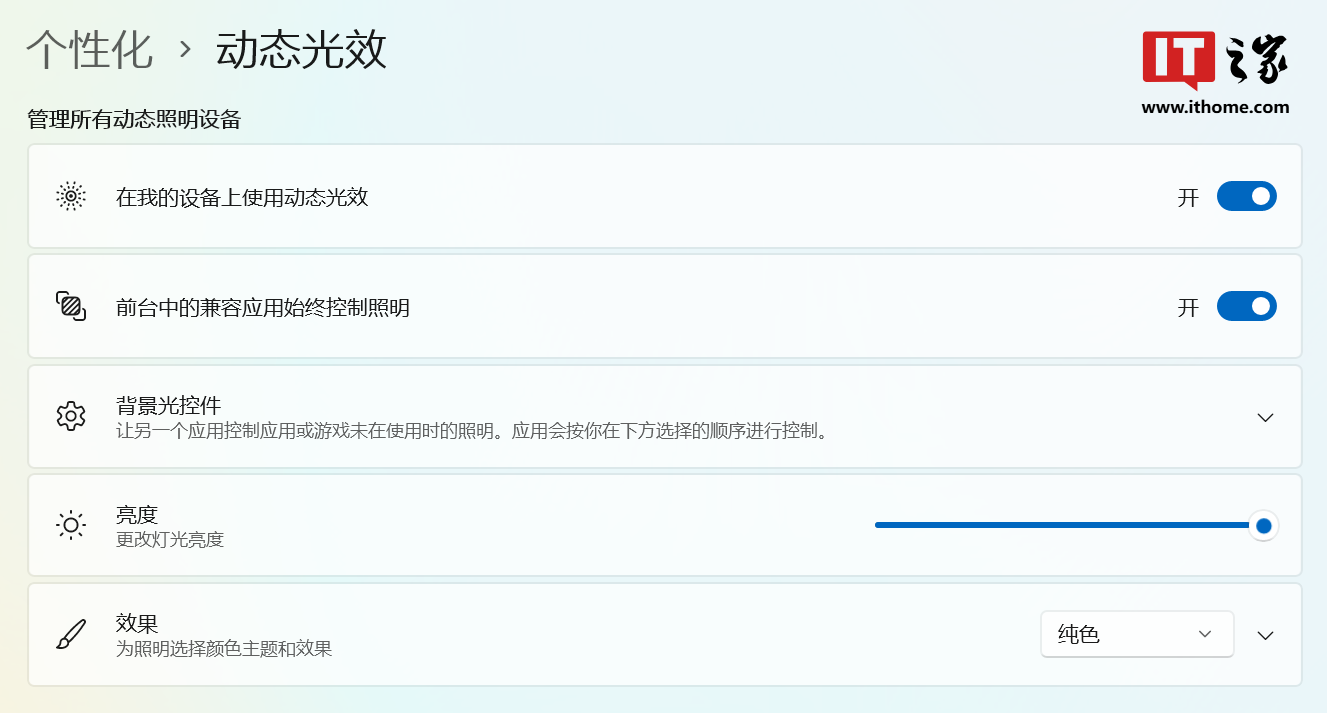Visit the www.ithome.com link
Screen dimensions: 1327x713
tap(1216, 108)
